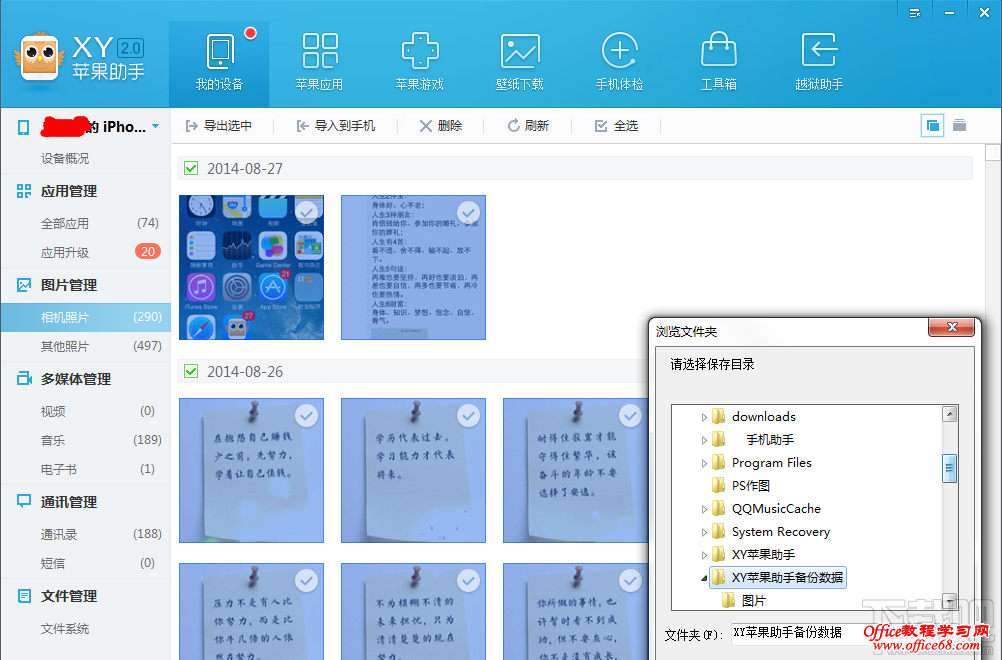Deselect the first sticky note photo's checkmark
Viewport: 1002px width, 660px height.
click(x=305, y=413)
